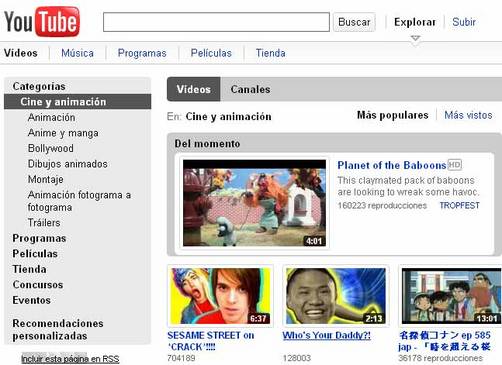Open the Música navigation tab
Screen dimensions: 502x365
pos(77,53)
